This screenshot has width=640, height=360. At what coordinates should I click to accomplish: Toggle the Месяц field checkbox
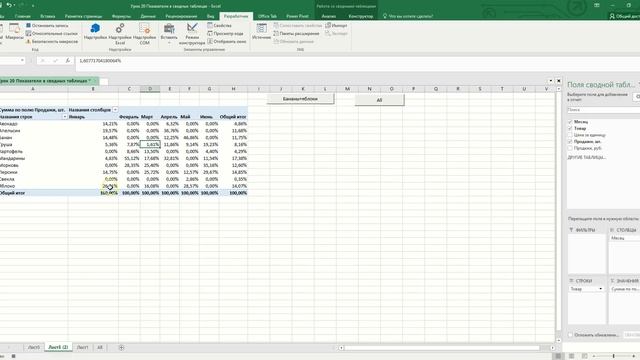pos(570,122)
